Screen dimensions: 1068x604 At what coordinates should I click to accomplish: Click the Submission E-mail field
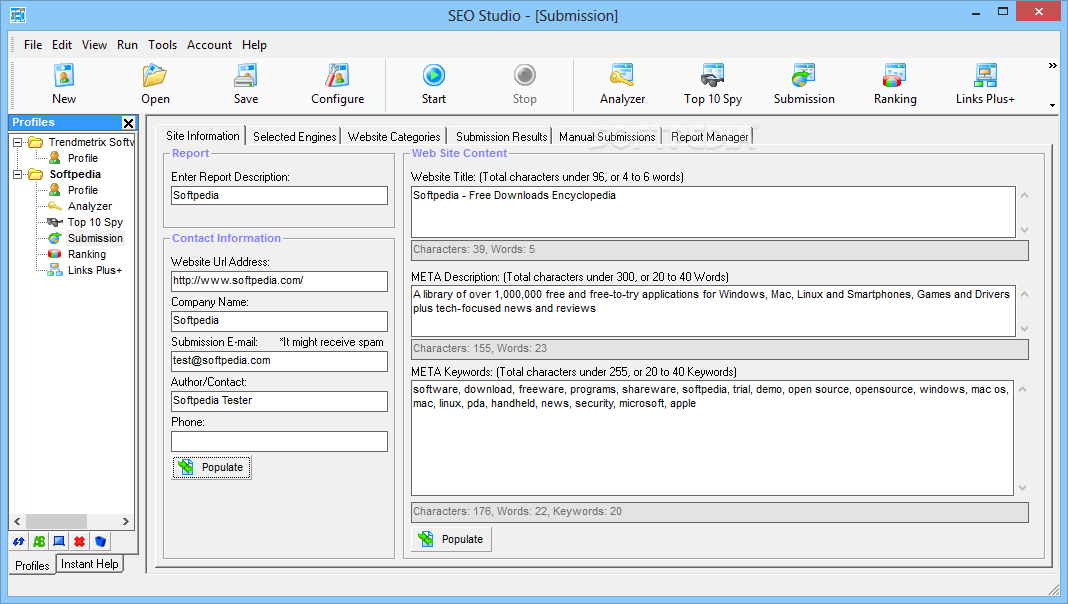[x=279, y=361]
